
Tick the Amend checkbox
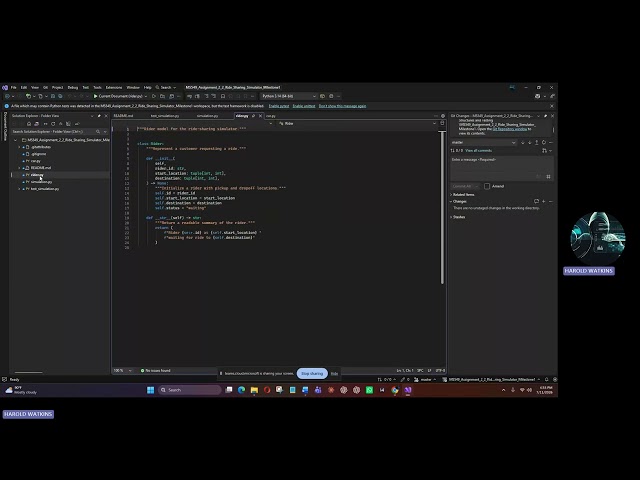click(x=487, y=186)
